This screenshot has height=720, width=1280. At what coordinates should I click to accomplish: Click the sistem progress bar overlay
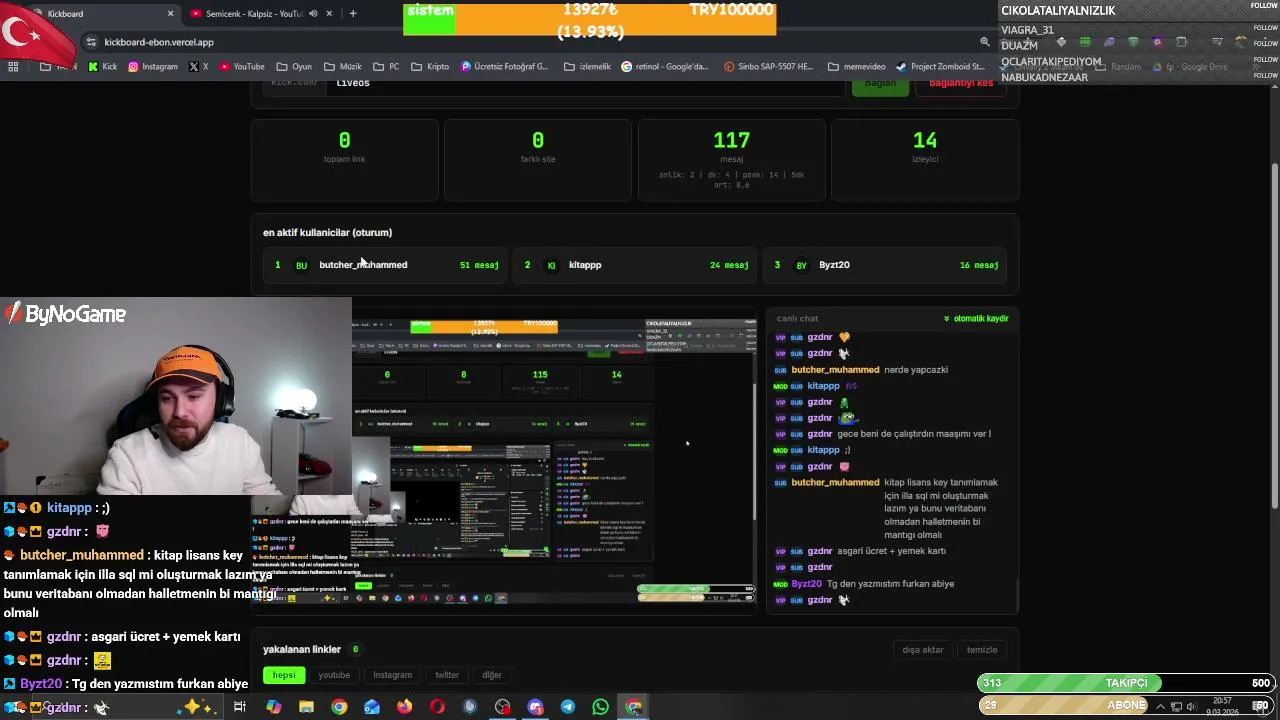tap(590, 20)
